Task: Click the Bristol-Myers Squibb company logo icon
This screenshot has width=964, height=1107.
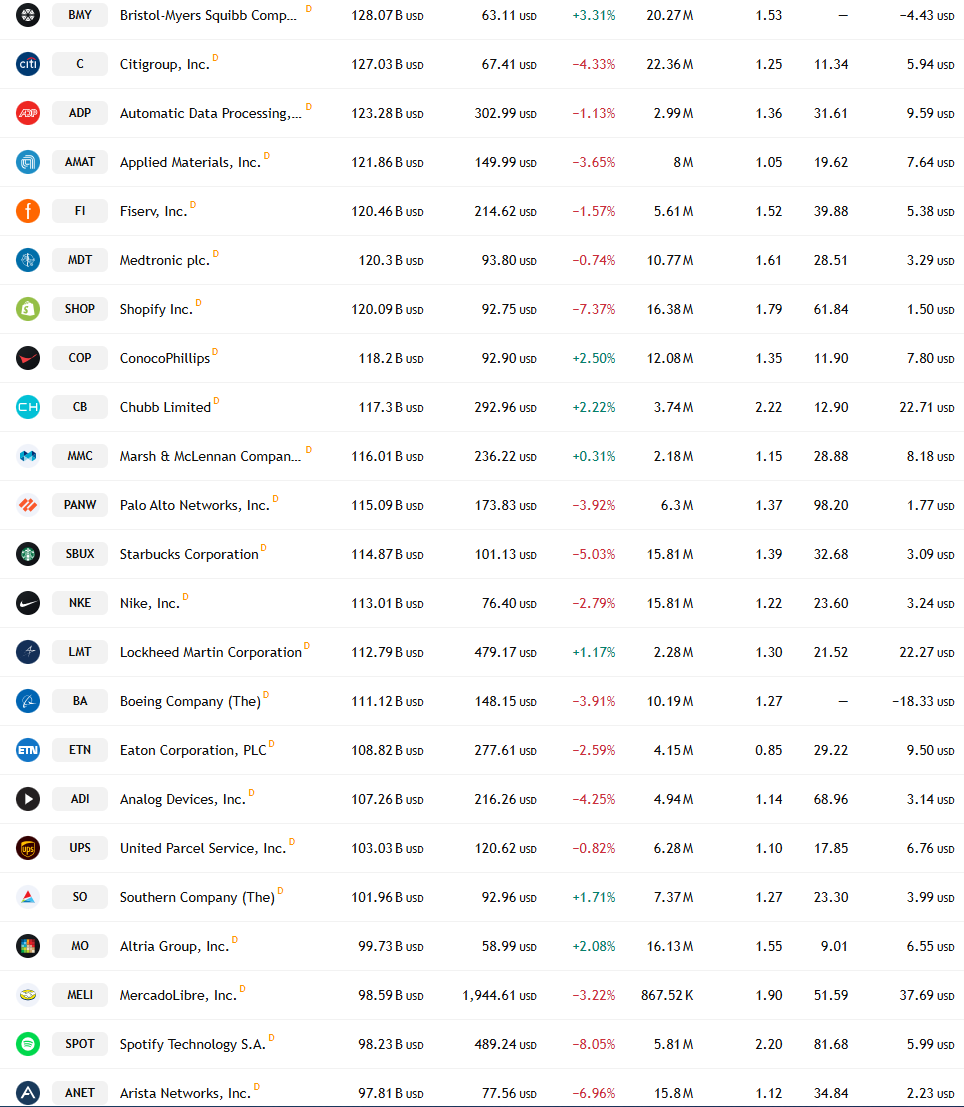Action: point(28,15)
